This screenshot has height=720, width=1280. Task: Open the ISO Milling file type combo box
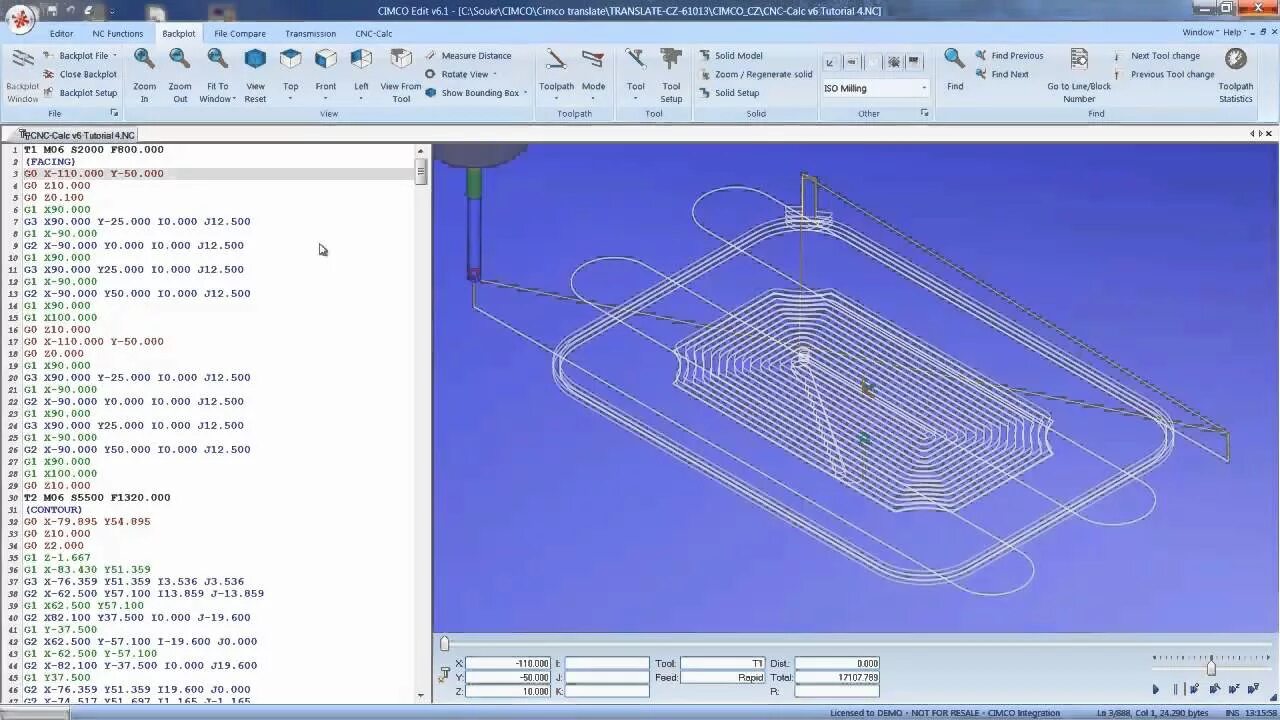[875, 88]
